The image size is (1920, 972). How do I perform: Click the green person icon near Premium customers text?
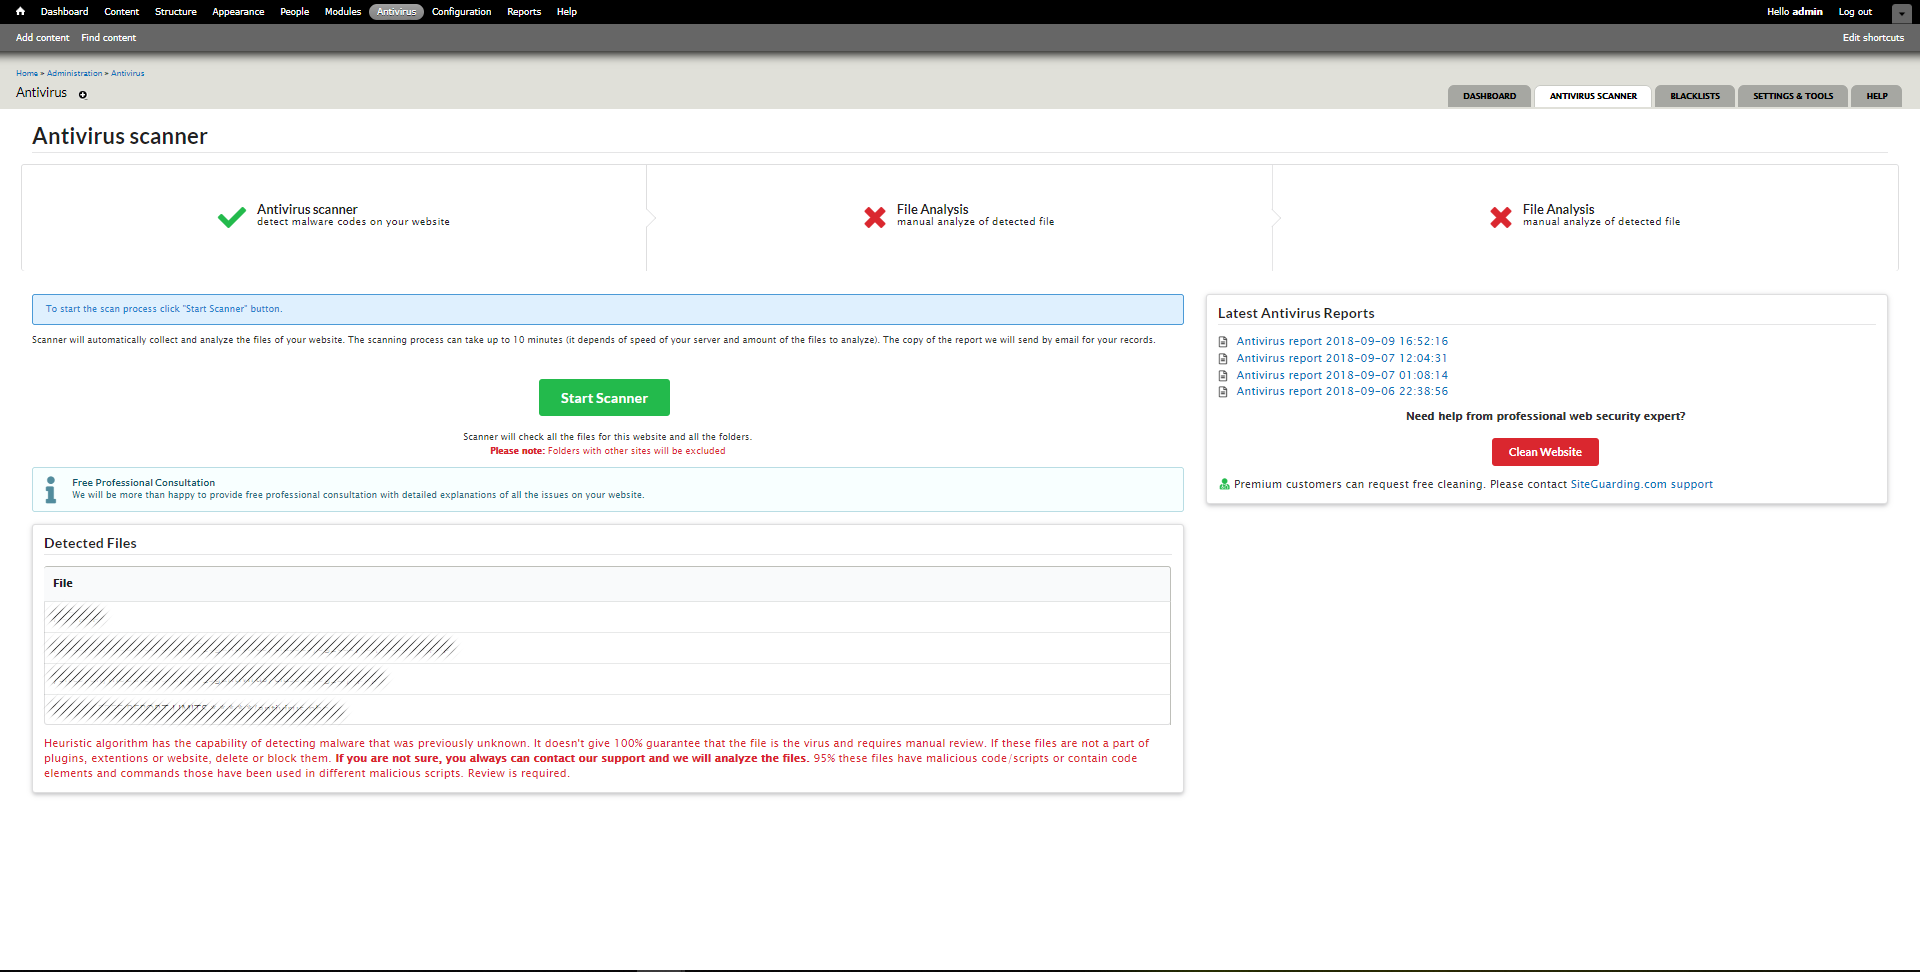tap(1224, 484)
